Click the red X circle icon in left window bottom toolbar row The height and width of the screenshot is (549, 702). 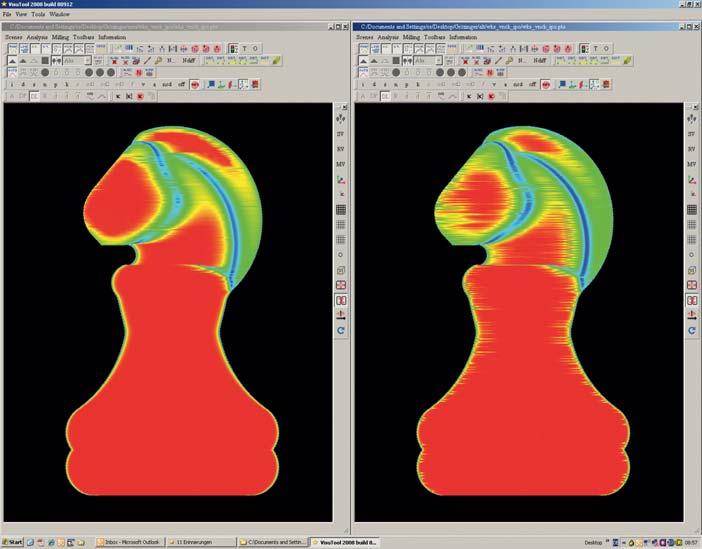(140, 96)
